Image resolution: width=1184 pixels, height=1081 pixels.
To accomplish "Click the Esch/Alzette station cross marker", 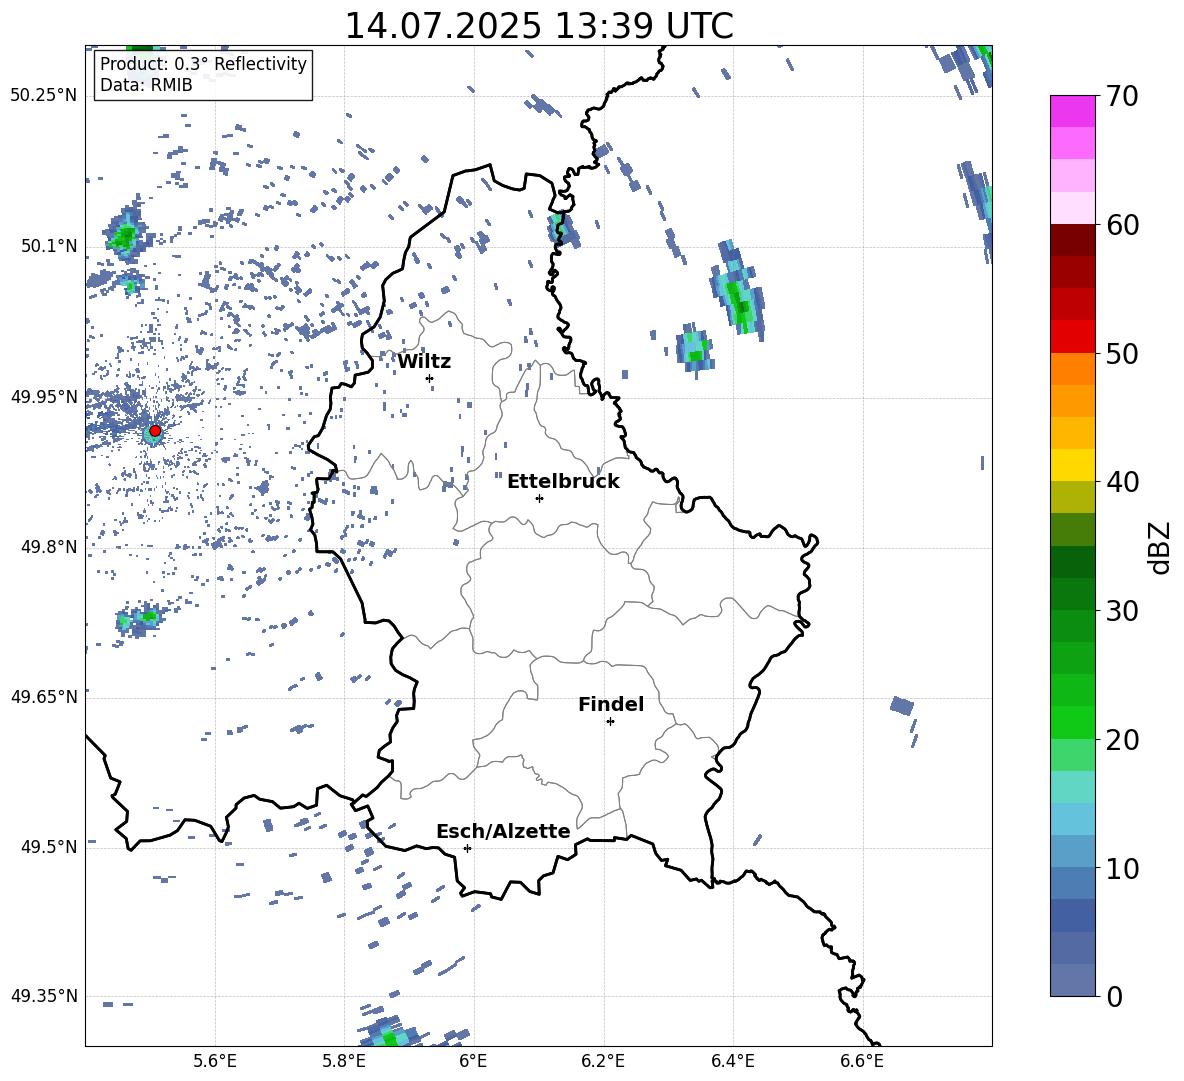I will point(467,848).
